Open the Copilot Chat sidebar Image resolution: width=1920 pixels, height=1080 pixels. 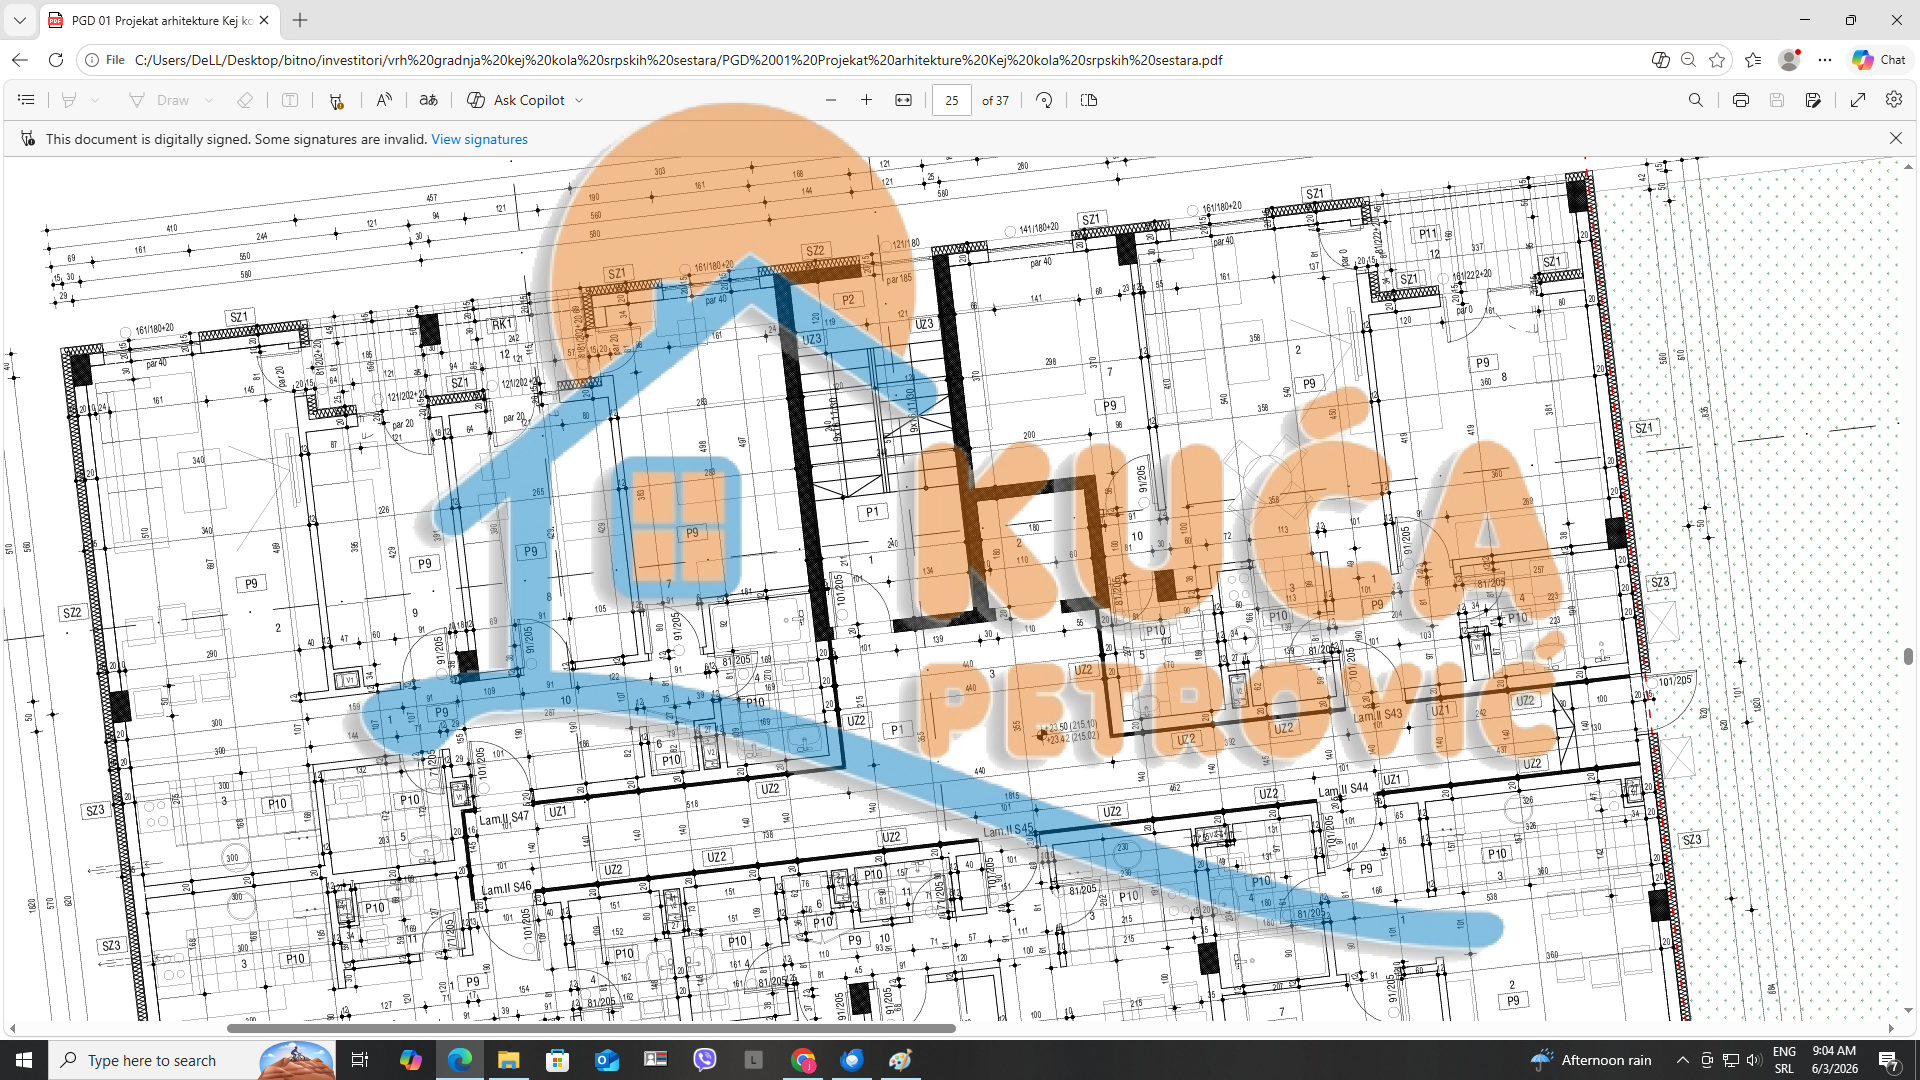coord(1878,60)
